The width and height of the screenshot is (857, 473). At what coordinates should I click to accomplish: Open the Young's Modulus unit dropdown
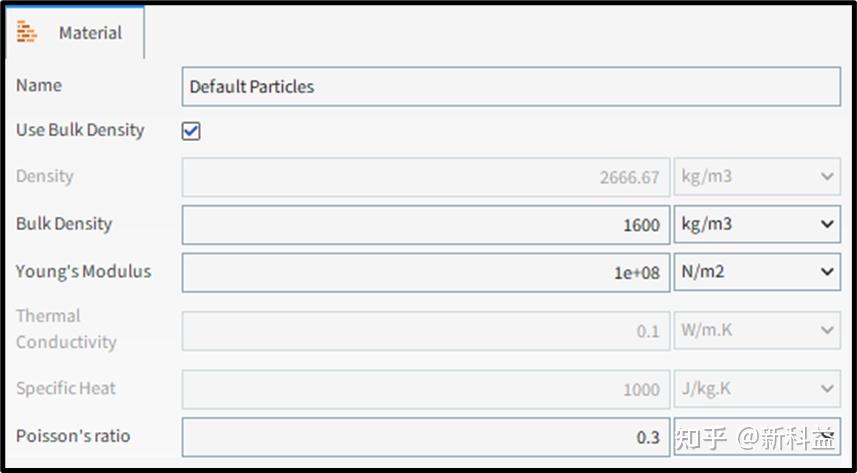[x=756, y=272]
